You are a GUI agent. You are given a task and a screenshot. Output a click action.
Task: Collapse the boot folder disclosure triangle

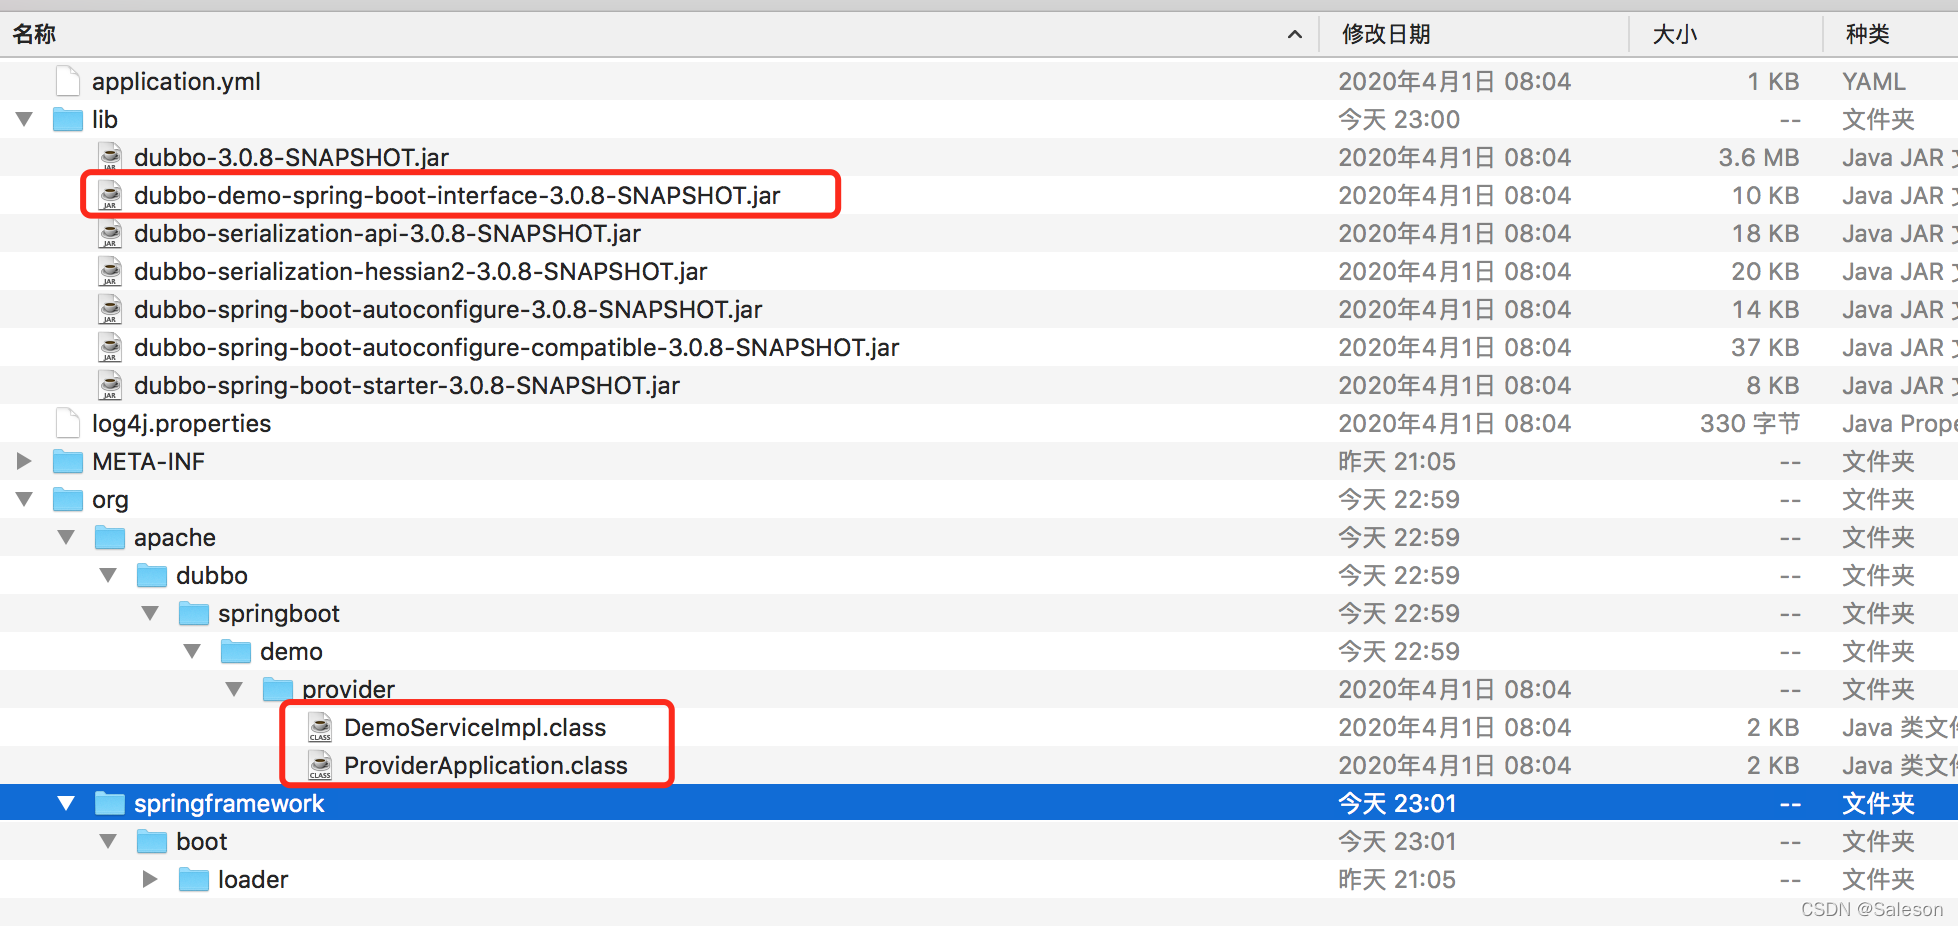click(x=108, y=841)
